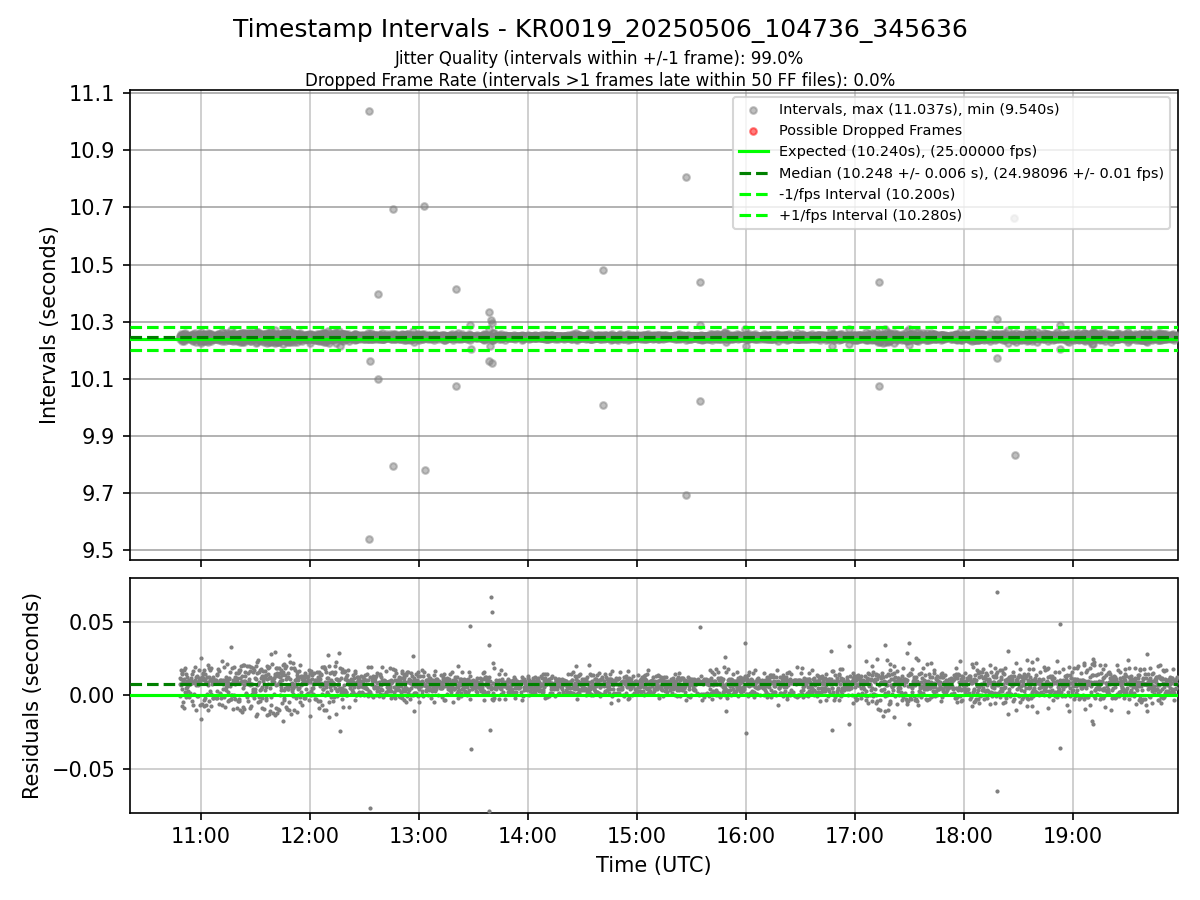Click the "Time (UTC)" x-axis label
The width and height of the screenshot is (1200, 900).
pyautogui.click(x=653, y=865)
